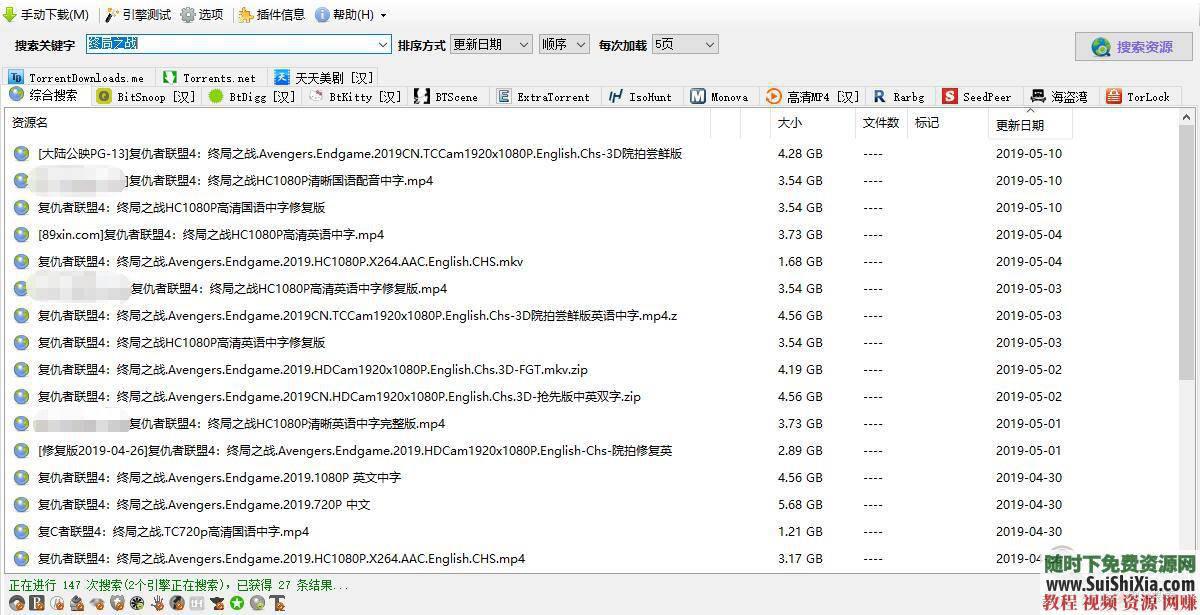Select the Avengers.Endgame.2019.1080P result entry

click(250, 477)
